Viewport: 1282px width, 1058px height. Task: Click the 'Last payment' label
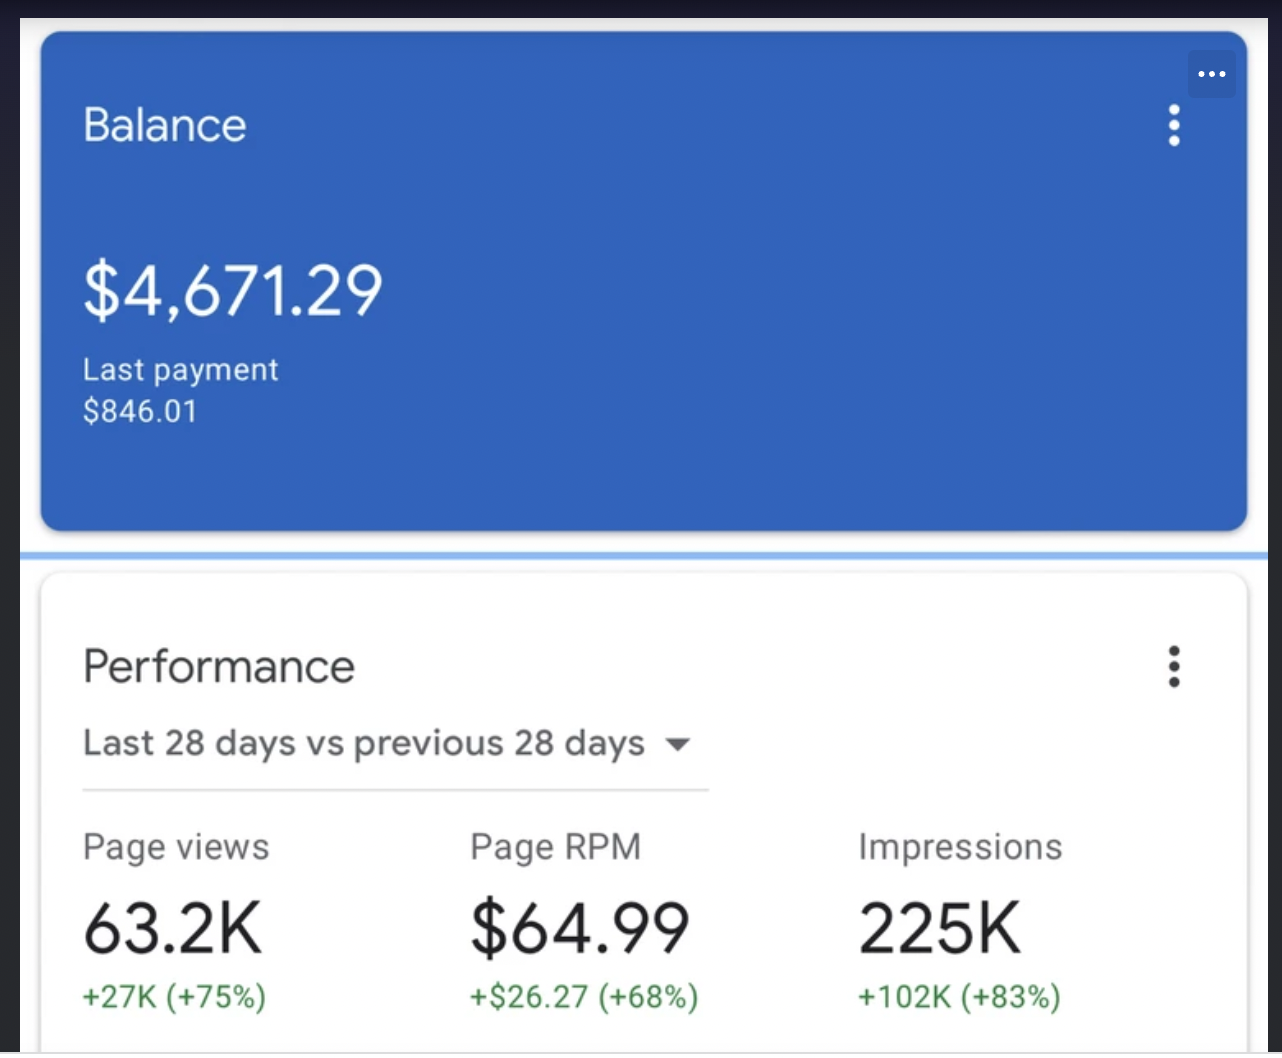(x=181, y=370)
